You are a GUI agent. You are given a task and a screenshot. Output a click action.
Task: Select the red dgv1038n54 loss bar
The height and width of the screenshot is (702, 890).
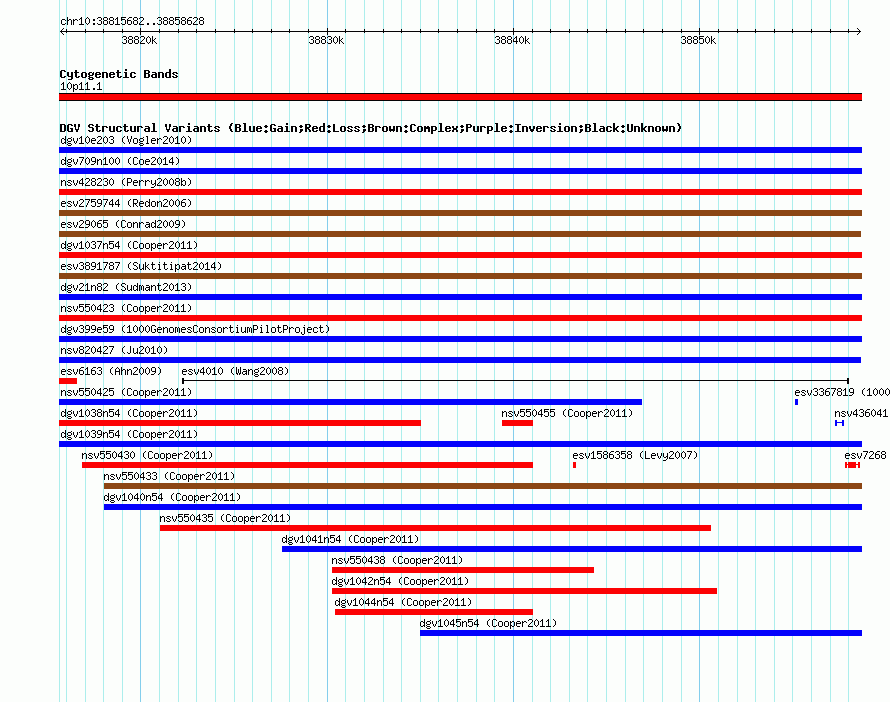(x=240, y=423)
